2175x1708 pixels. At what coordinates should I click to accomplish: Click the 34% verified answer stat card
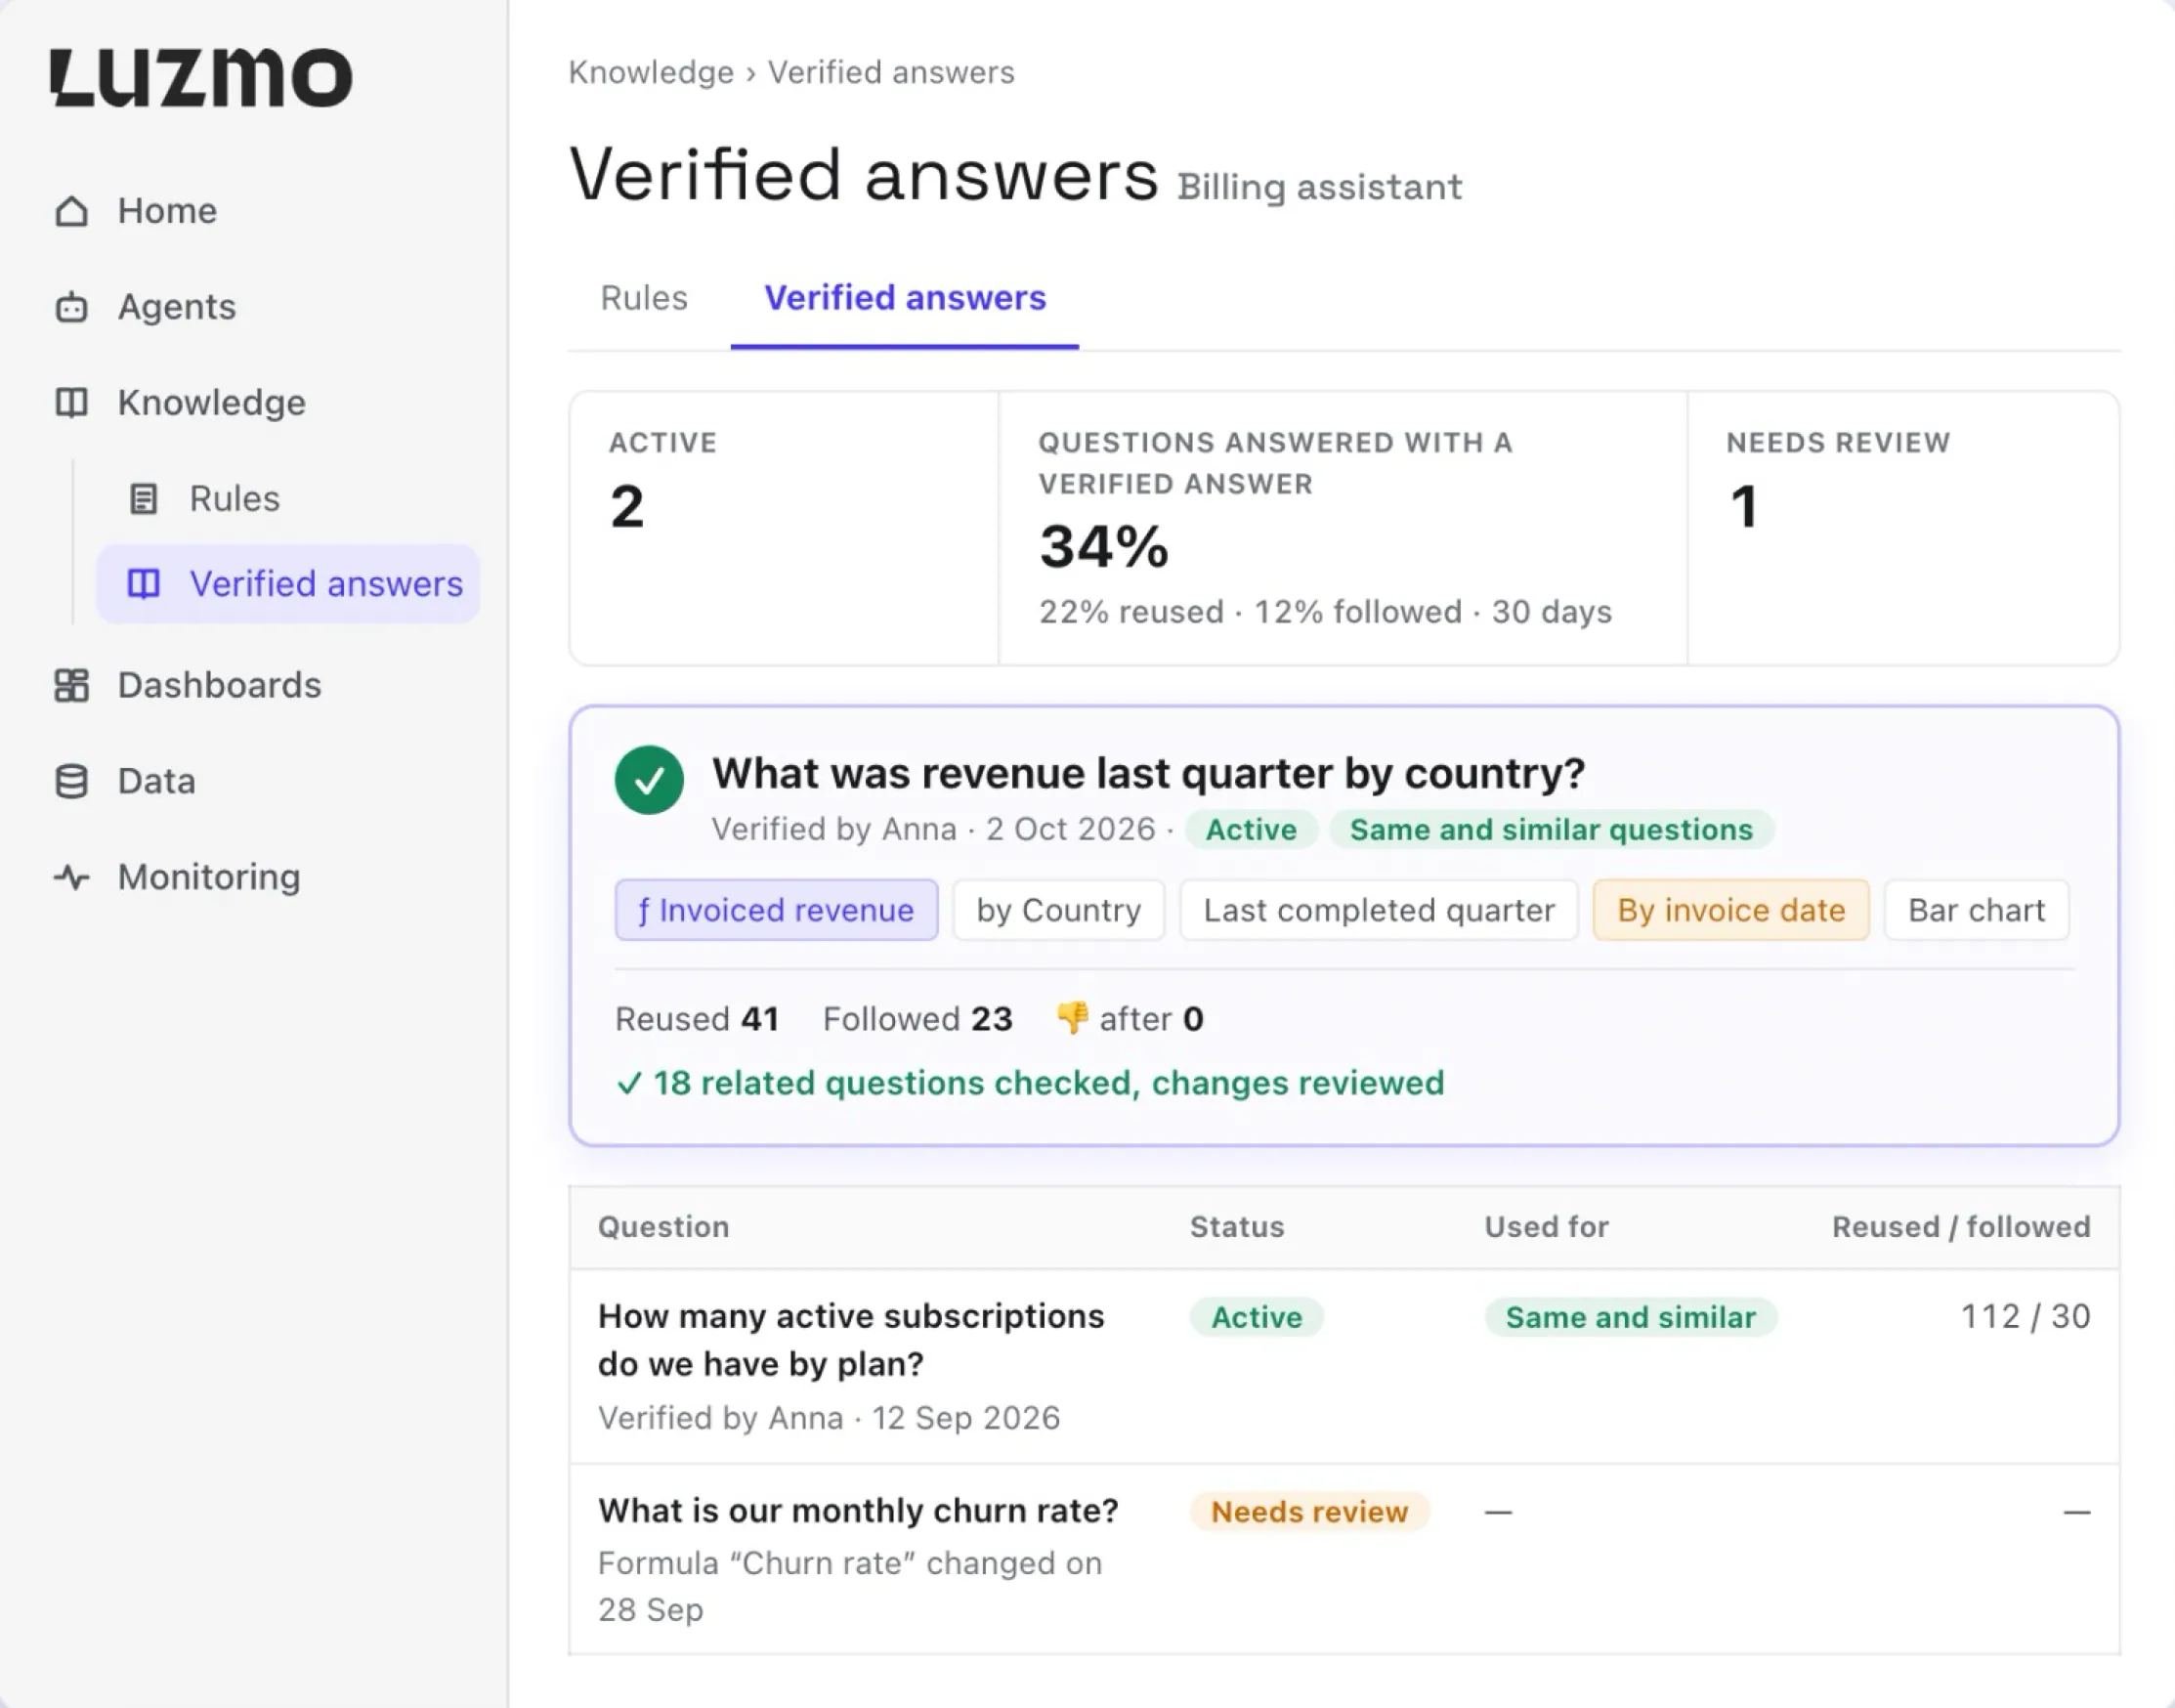tap(1343, 528)
